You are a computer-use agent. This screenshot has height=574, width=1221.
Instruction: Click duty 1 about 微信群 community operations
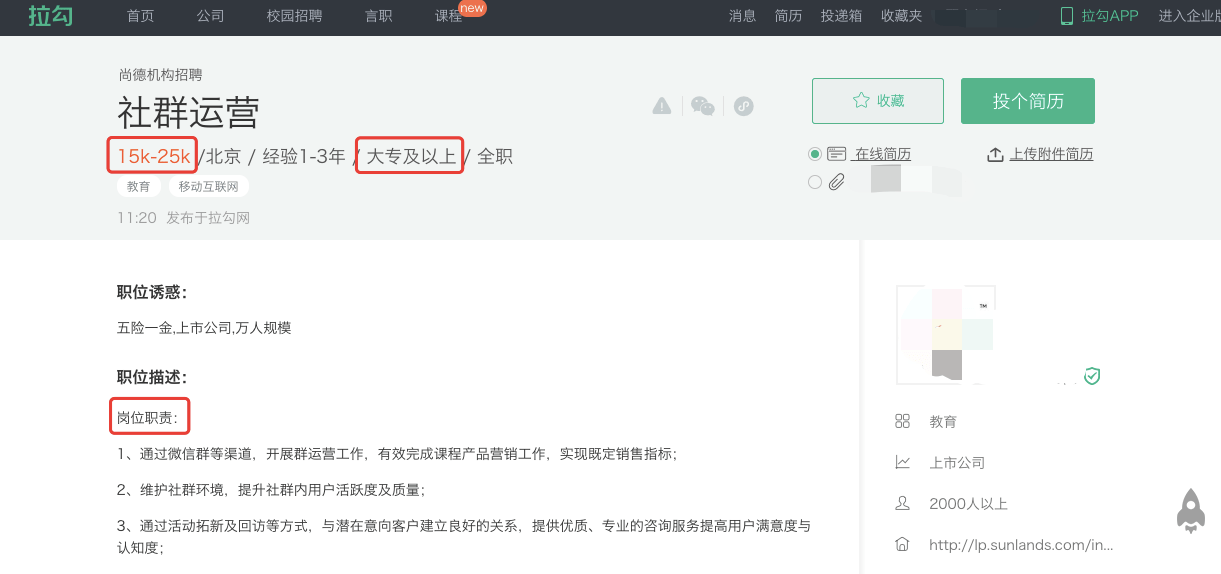pyautogui.click(x=397, y=454)
